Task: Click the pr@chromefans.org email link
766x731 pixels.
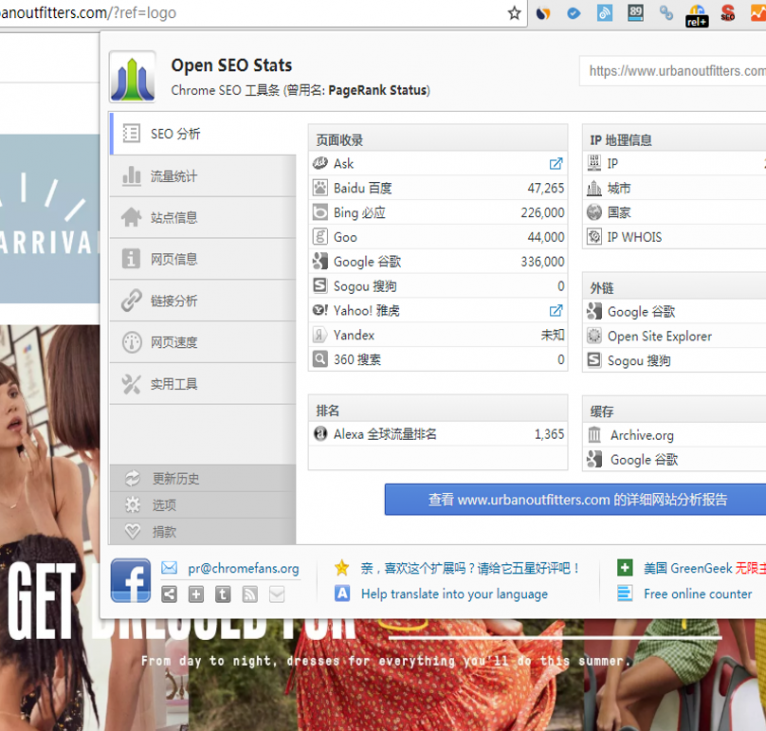Action: (x=242, y=568)
